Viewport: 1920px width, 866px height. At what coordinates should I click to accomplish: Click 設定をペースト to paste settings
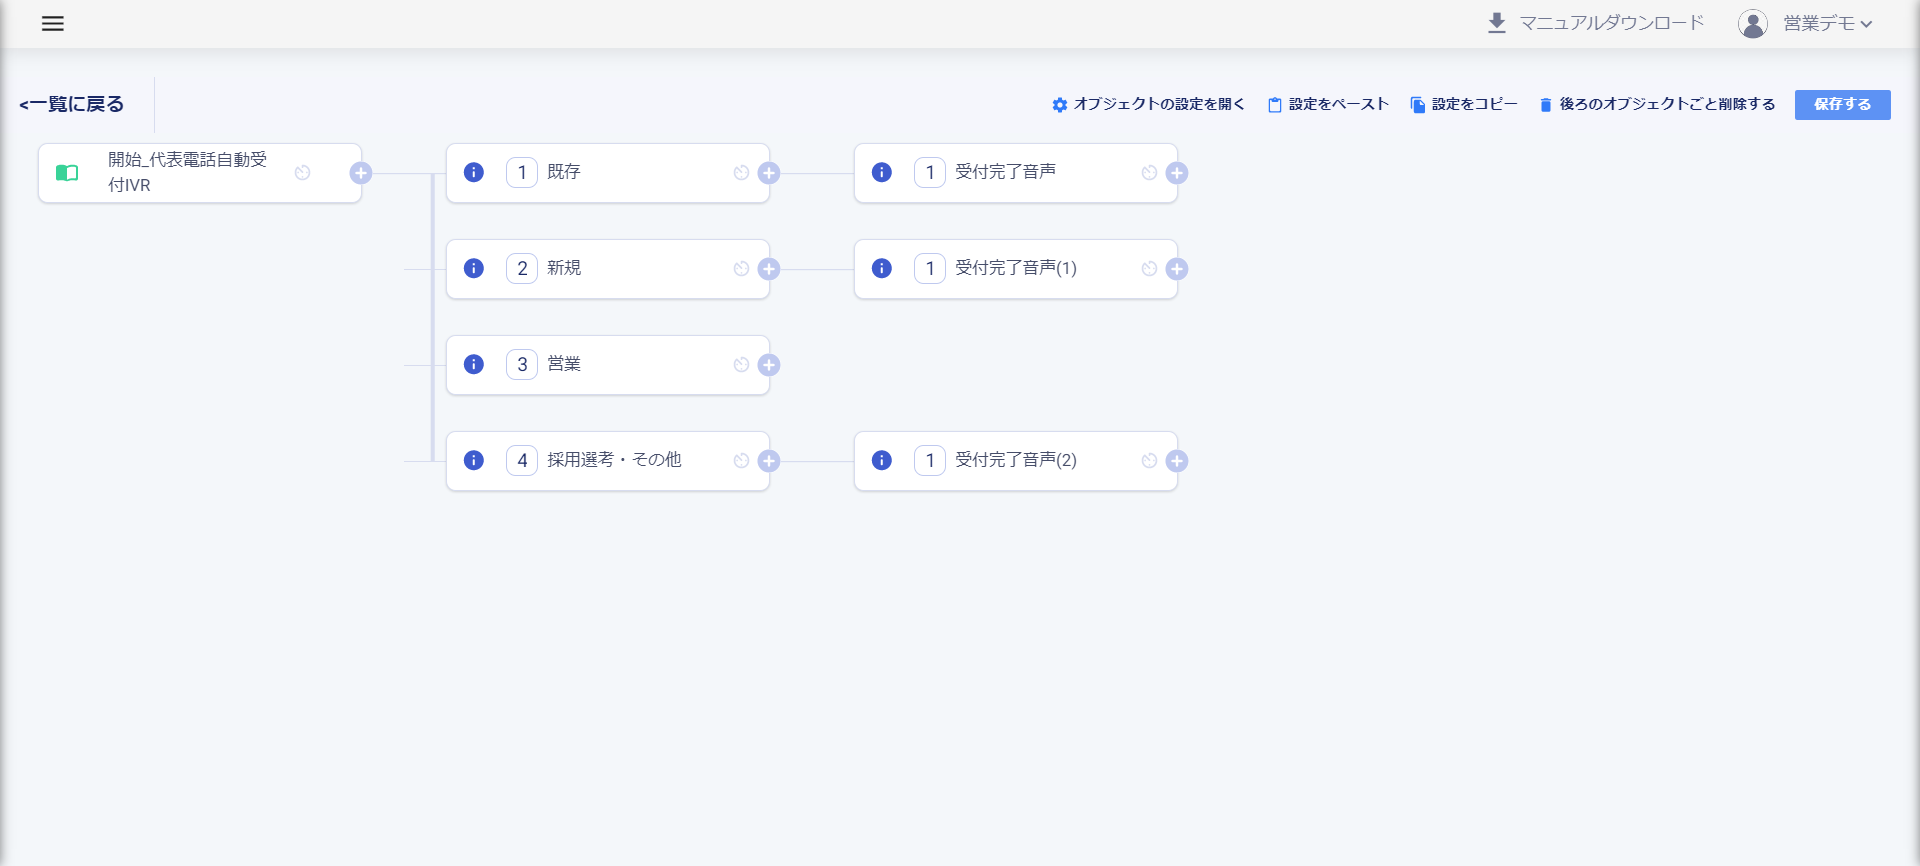1328,104
